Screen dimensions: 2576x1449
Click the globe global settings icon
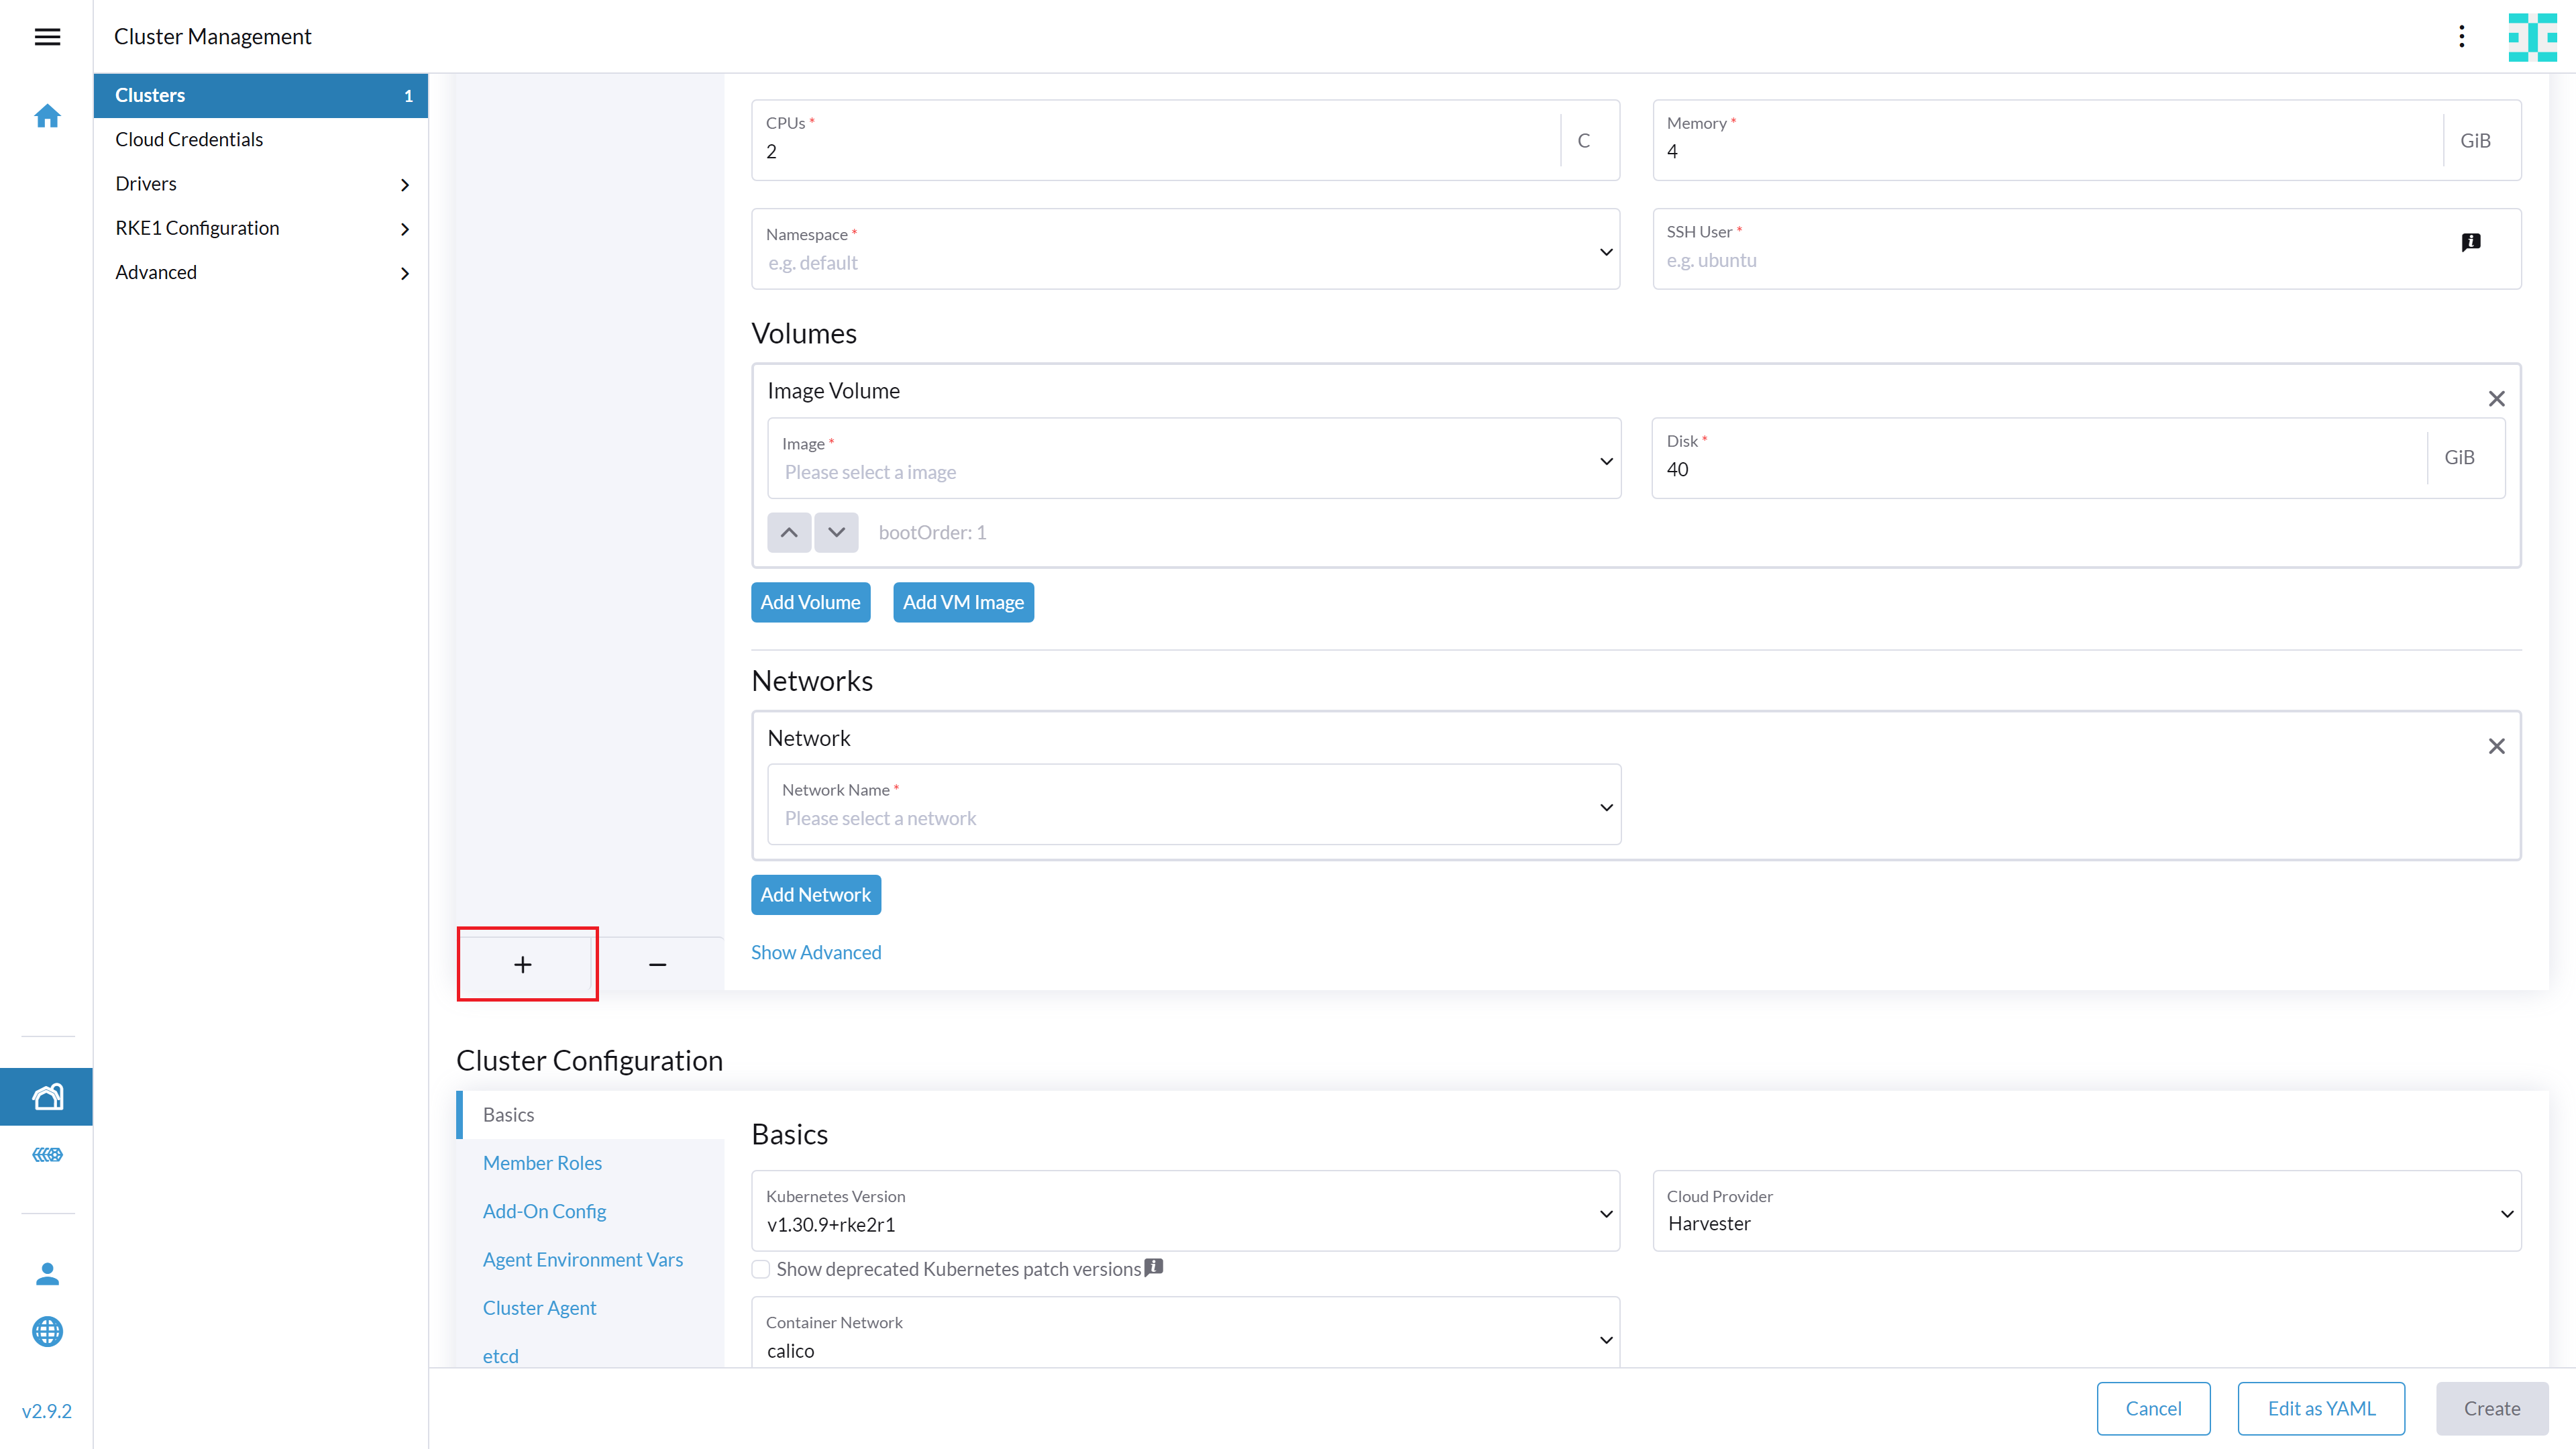[47, 1331]
